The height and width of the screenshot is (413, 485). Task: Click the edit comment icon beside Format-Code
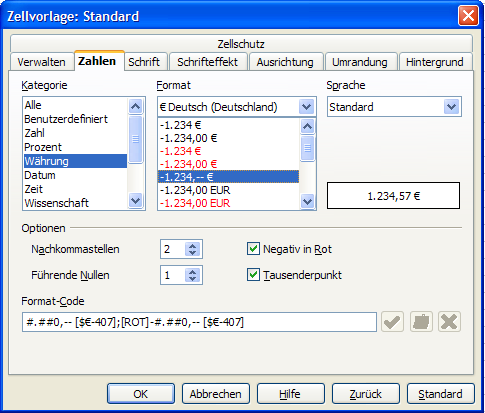421,322
